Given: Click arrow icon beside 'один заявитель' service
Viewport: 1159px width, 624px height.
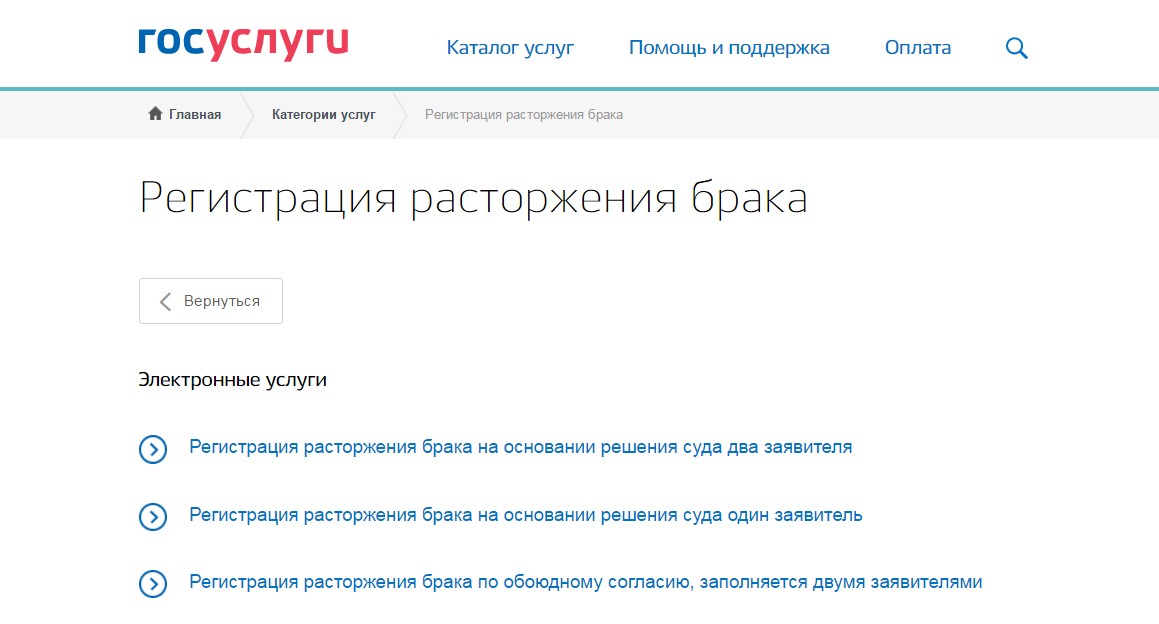Looking at the screenshot, I should point(153,517).
